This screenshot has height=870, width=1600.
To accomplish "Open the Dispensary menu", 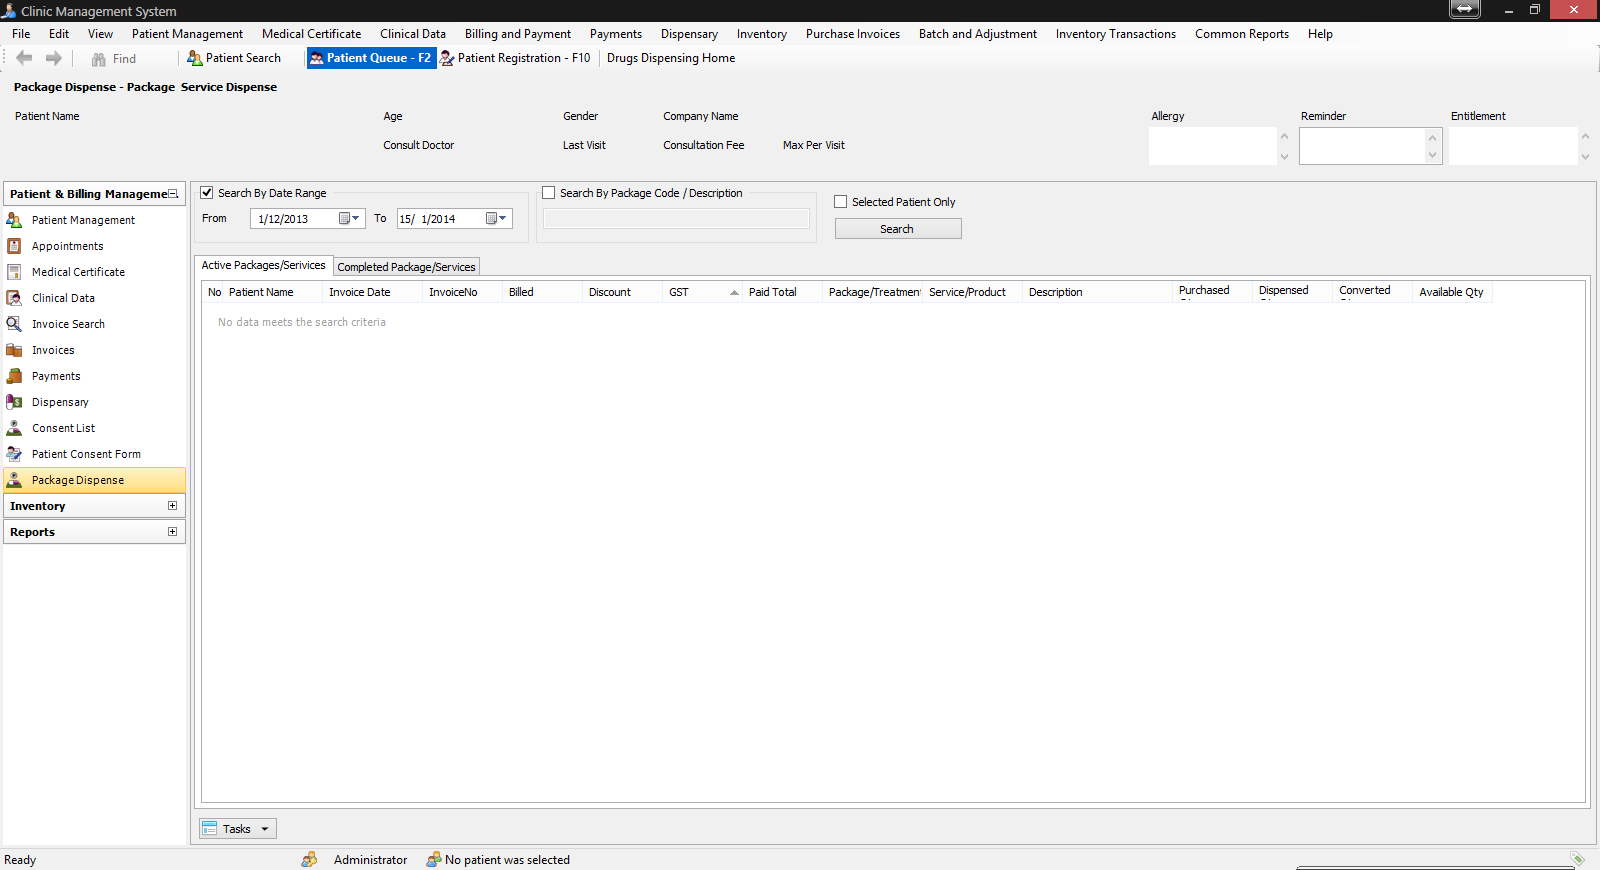I will click(689, 34).
